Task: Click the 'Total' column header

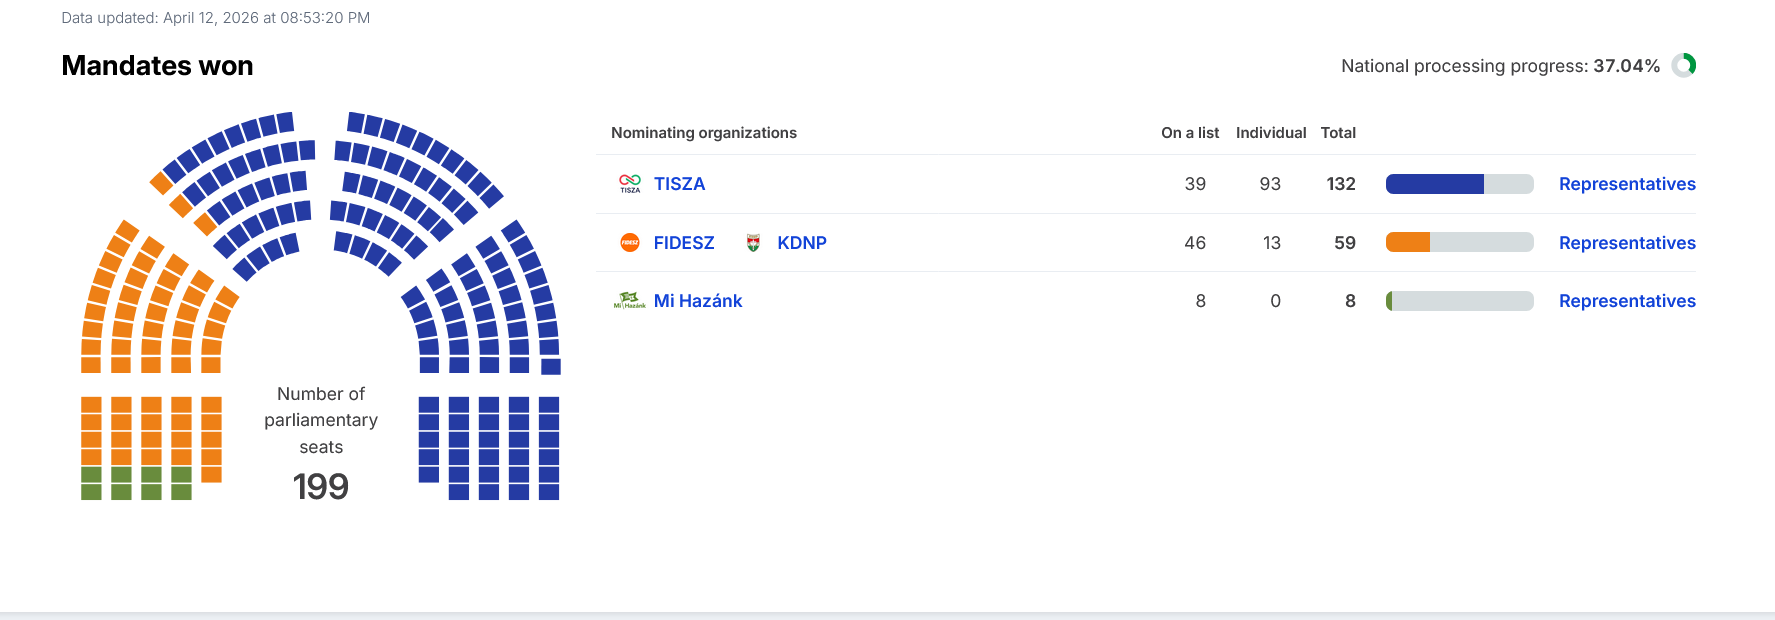Action: point(1338,133)
